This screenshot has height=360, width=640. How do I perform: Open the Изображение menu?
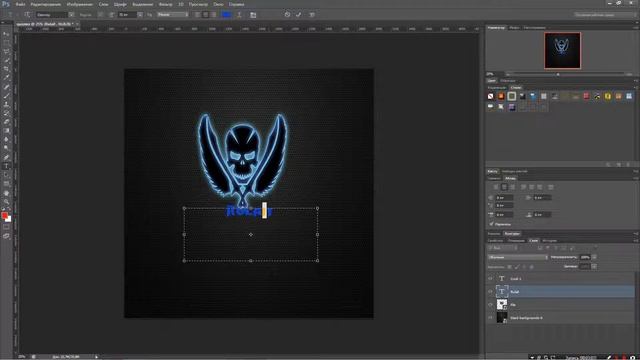[80, 4]
